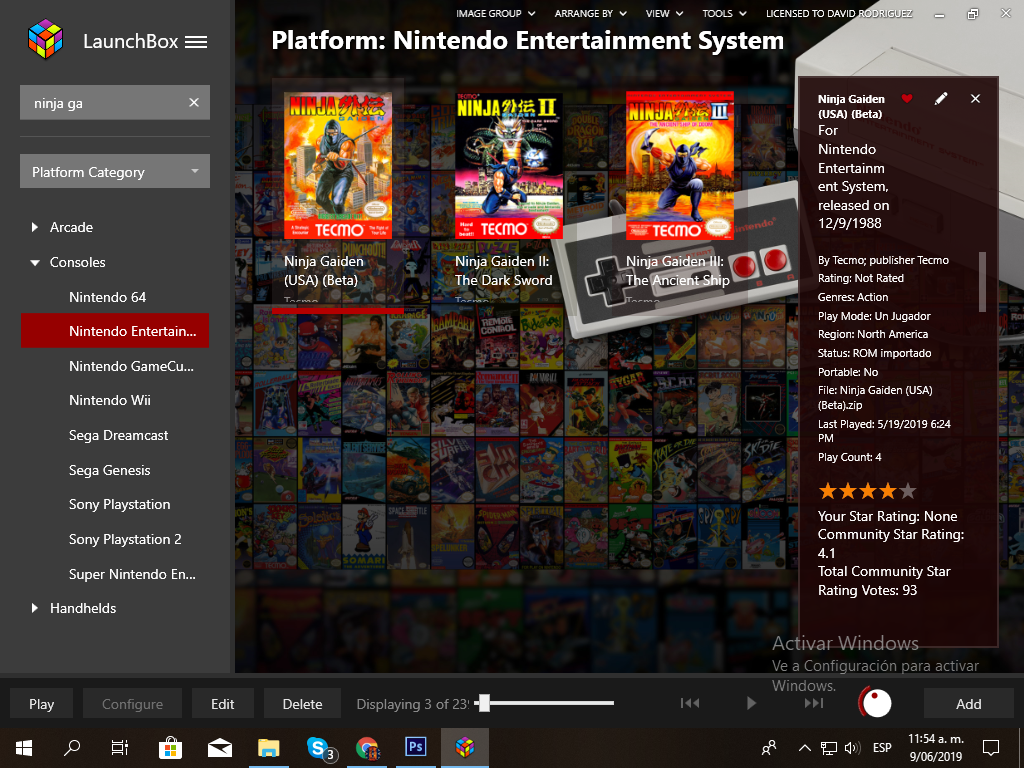Open the Windows notification center
Screen dimensions: 1024x768
tap(991, 748)
